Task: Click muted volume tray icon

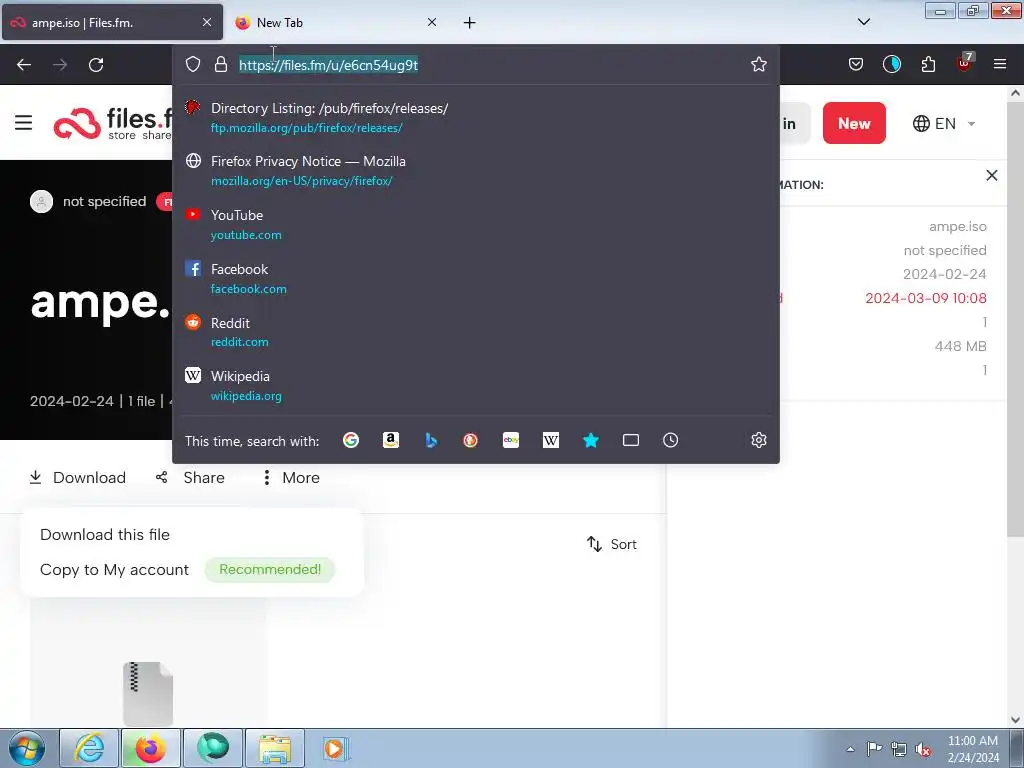Action: pyautogui.click(x=923, y=749)
